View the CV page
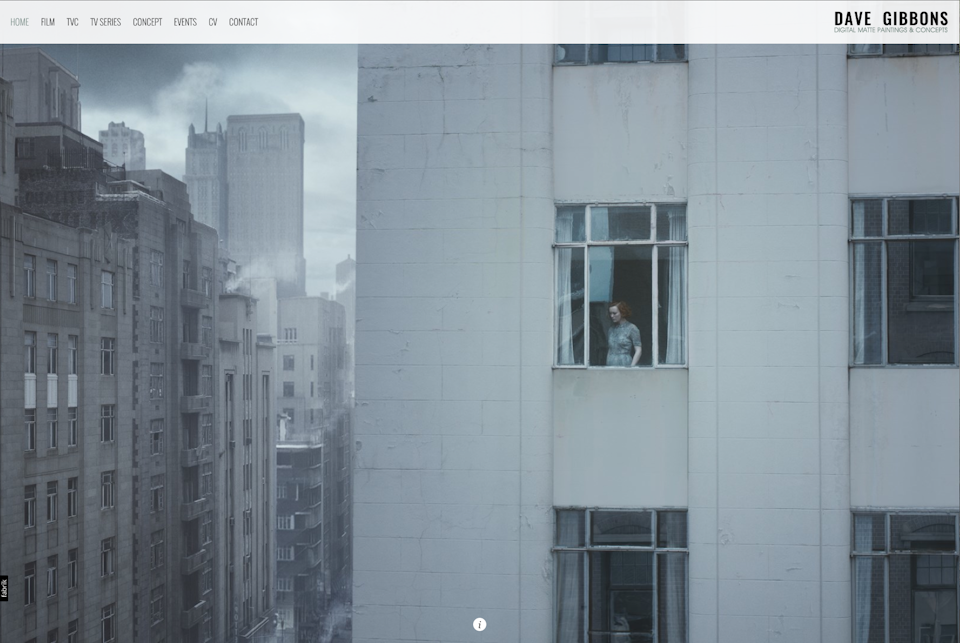Viewport: 960px width, 643px height. coord(212,22)
